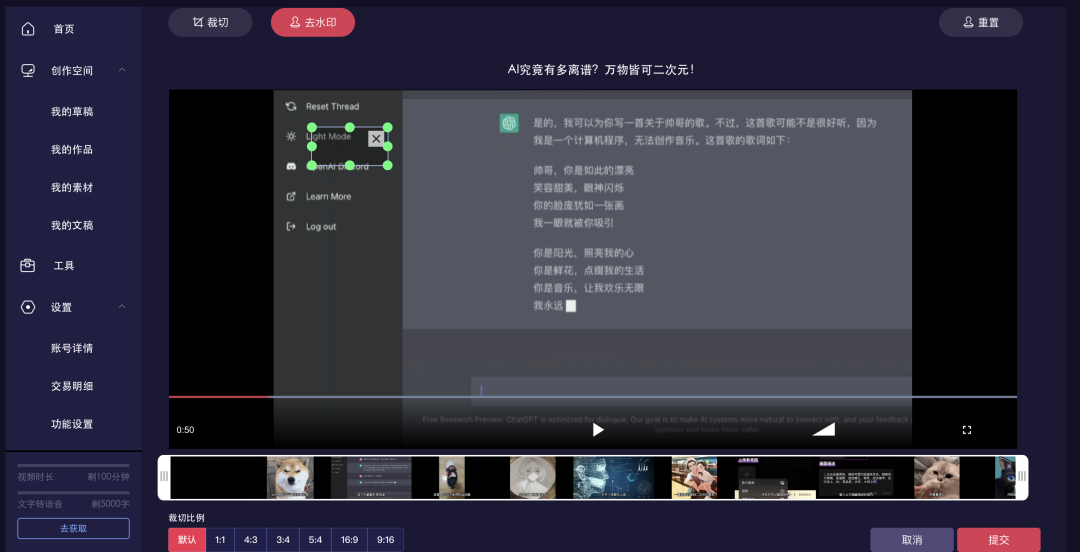Enter fullscreen with the corner icon
The height and width of the screenshot is (552, 1080).
point(966,429)
